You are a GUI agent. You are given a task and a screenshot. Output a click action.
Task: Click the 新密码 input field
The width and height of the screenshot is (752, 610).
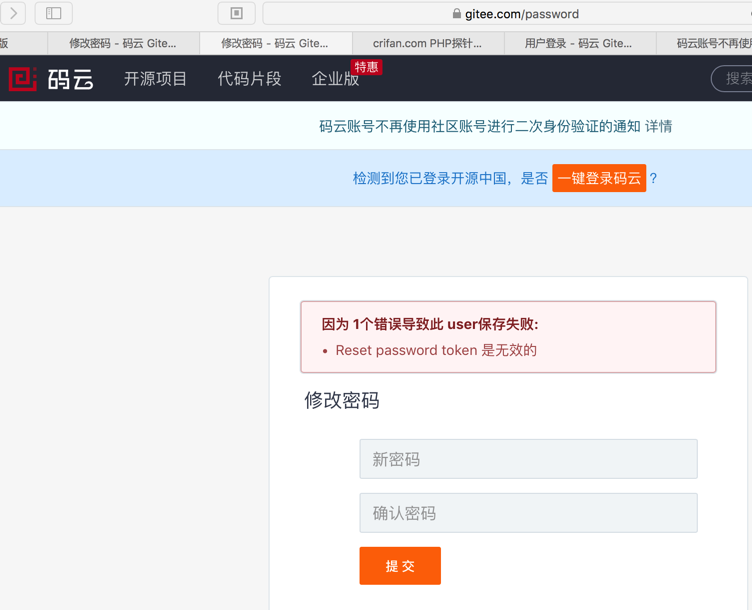pos(529,459)
